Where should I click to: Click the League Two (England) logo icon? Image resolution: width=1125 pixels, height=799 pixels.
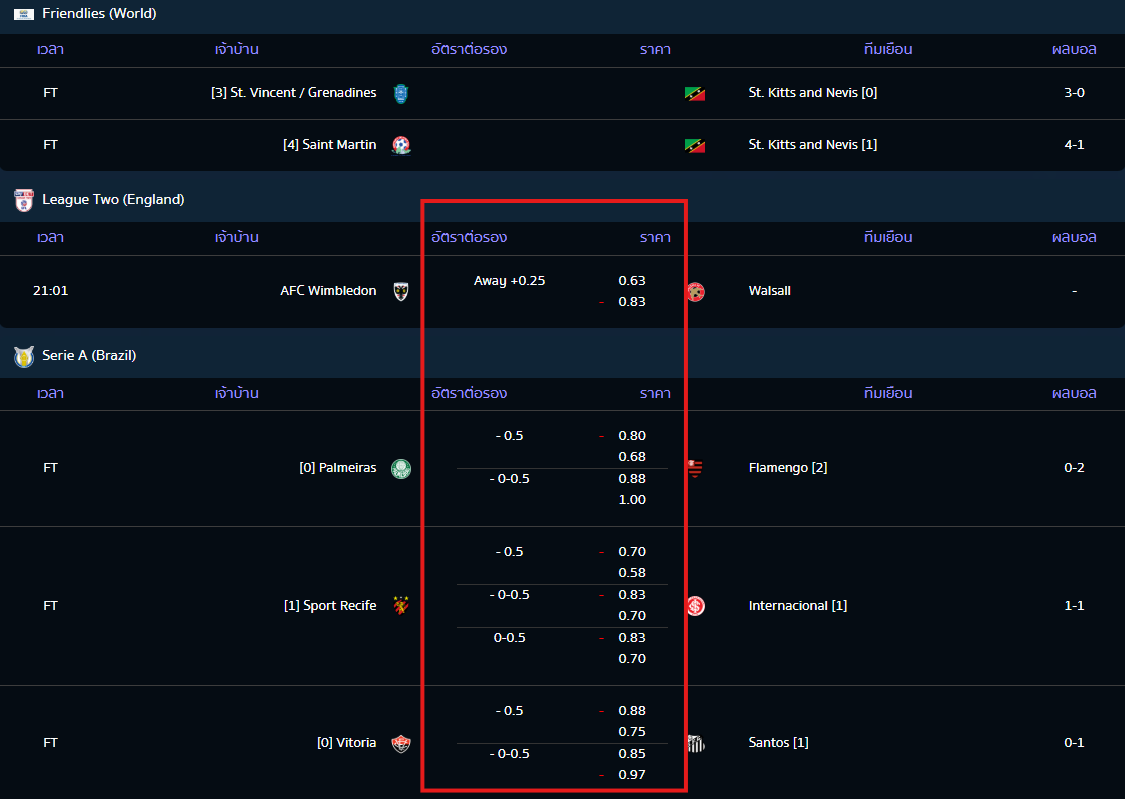coord(24,200)
